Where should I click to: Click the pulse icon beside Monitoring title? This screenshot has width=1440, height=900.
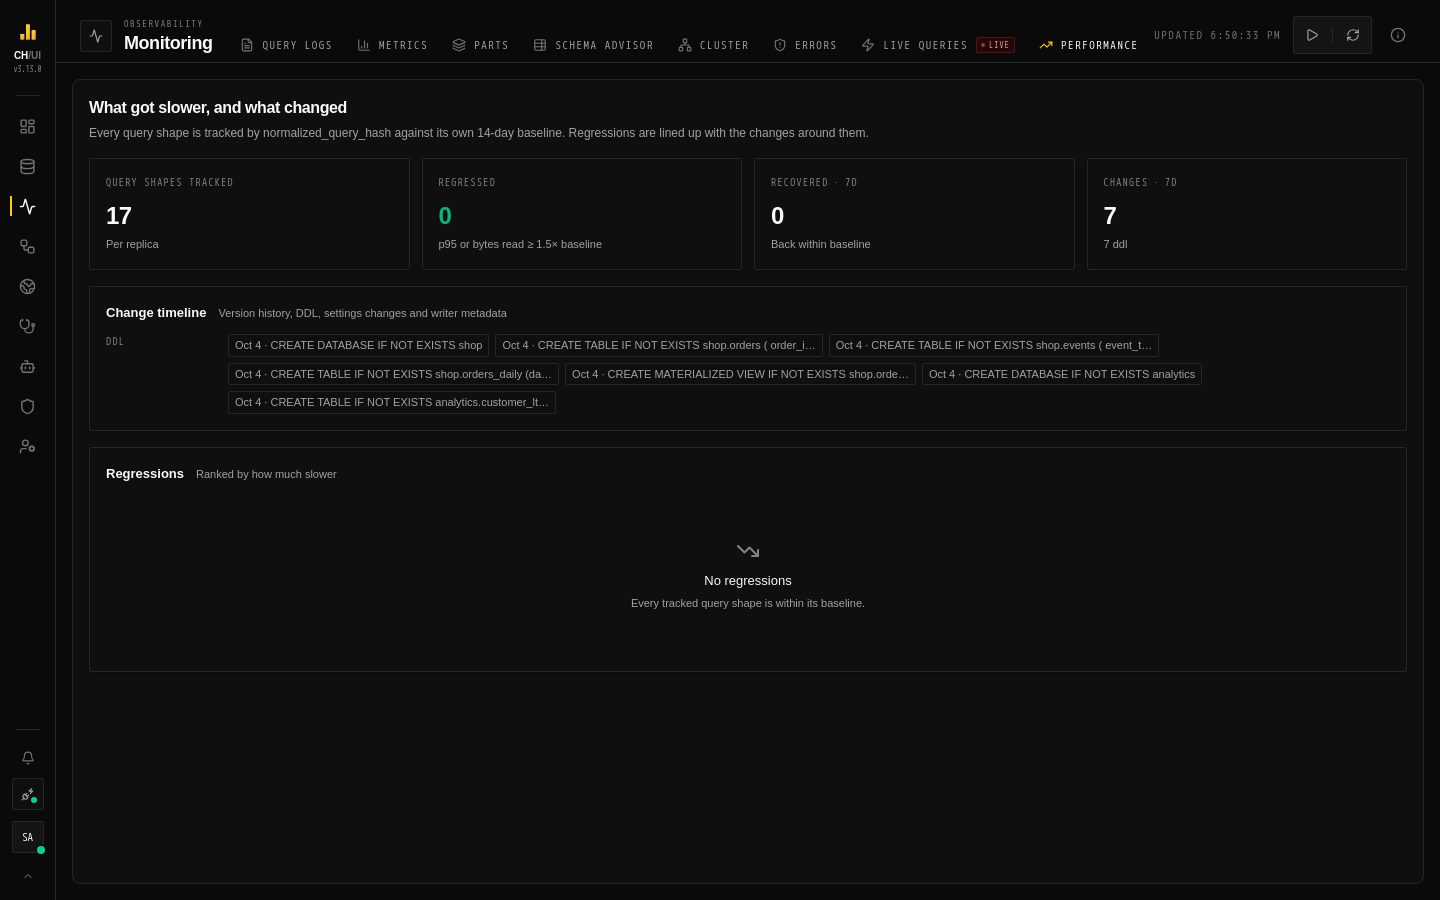point(96,36)
